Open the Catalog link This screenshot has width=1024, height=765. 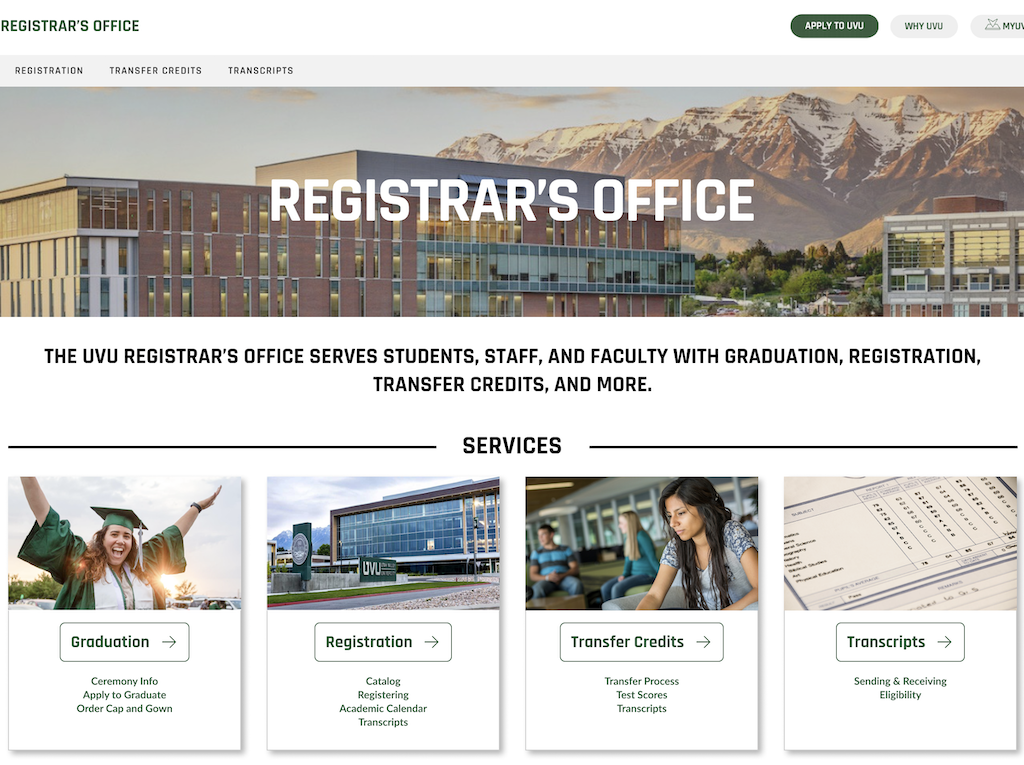tap(383, 681)
